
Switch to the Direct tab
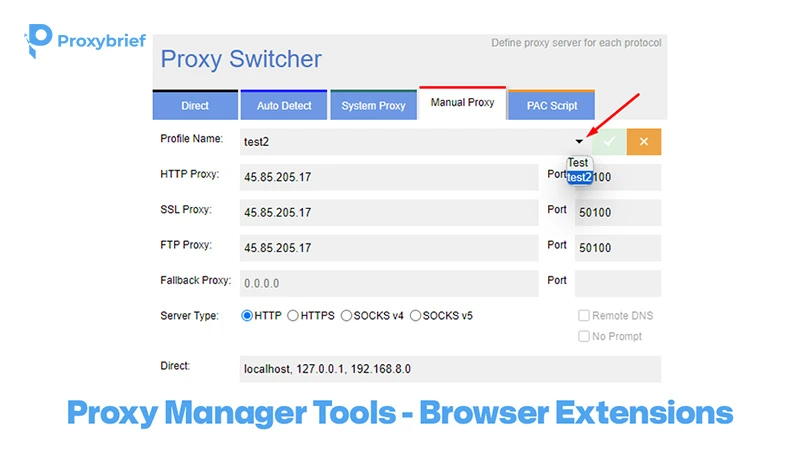tap(195, 105)
